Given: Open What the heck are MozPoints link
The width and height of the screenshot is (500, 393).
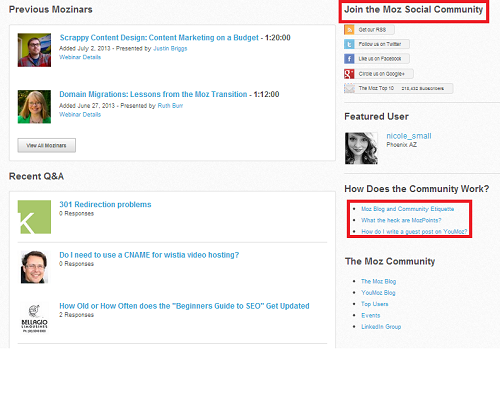Looking at the screenshot, I should (401, 220).
